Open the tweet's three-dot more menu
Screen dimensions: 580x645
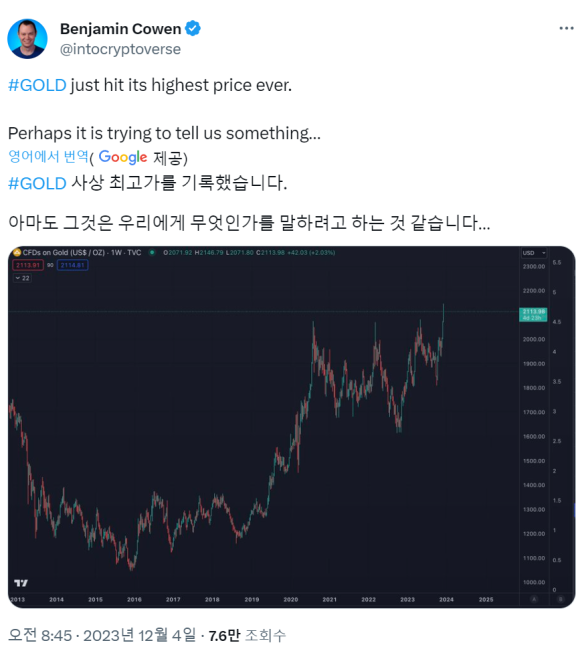566,28
